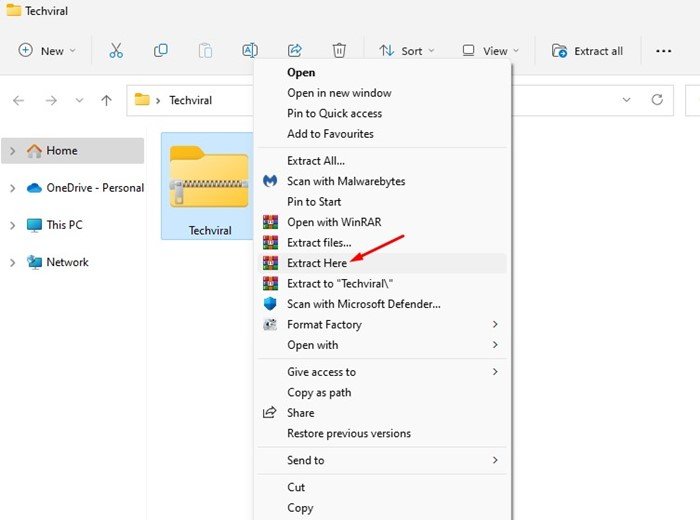This screenshot has height=520, width=700.
Task: Choose Extract All... in context menu
Action: 382,161
